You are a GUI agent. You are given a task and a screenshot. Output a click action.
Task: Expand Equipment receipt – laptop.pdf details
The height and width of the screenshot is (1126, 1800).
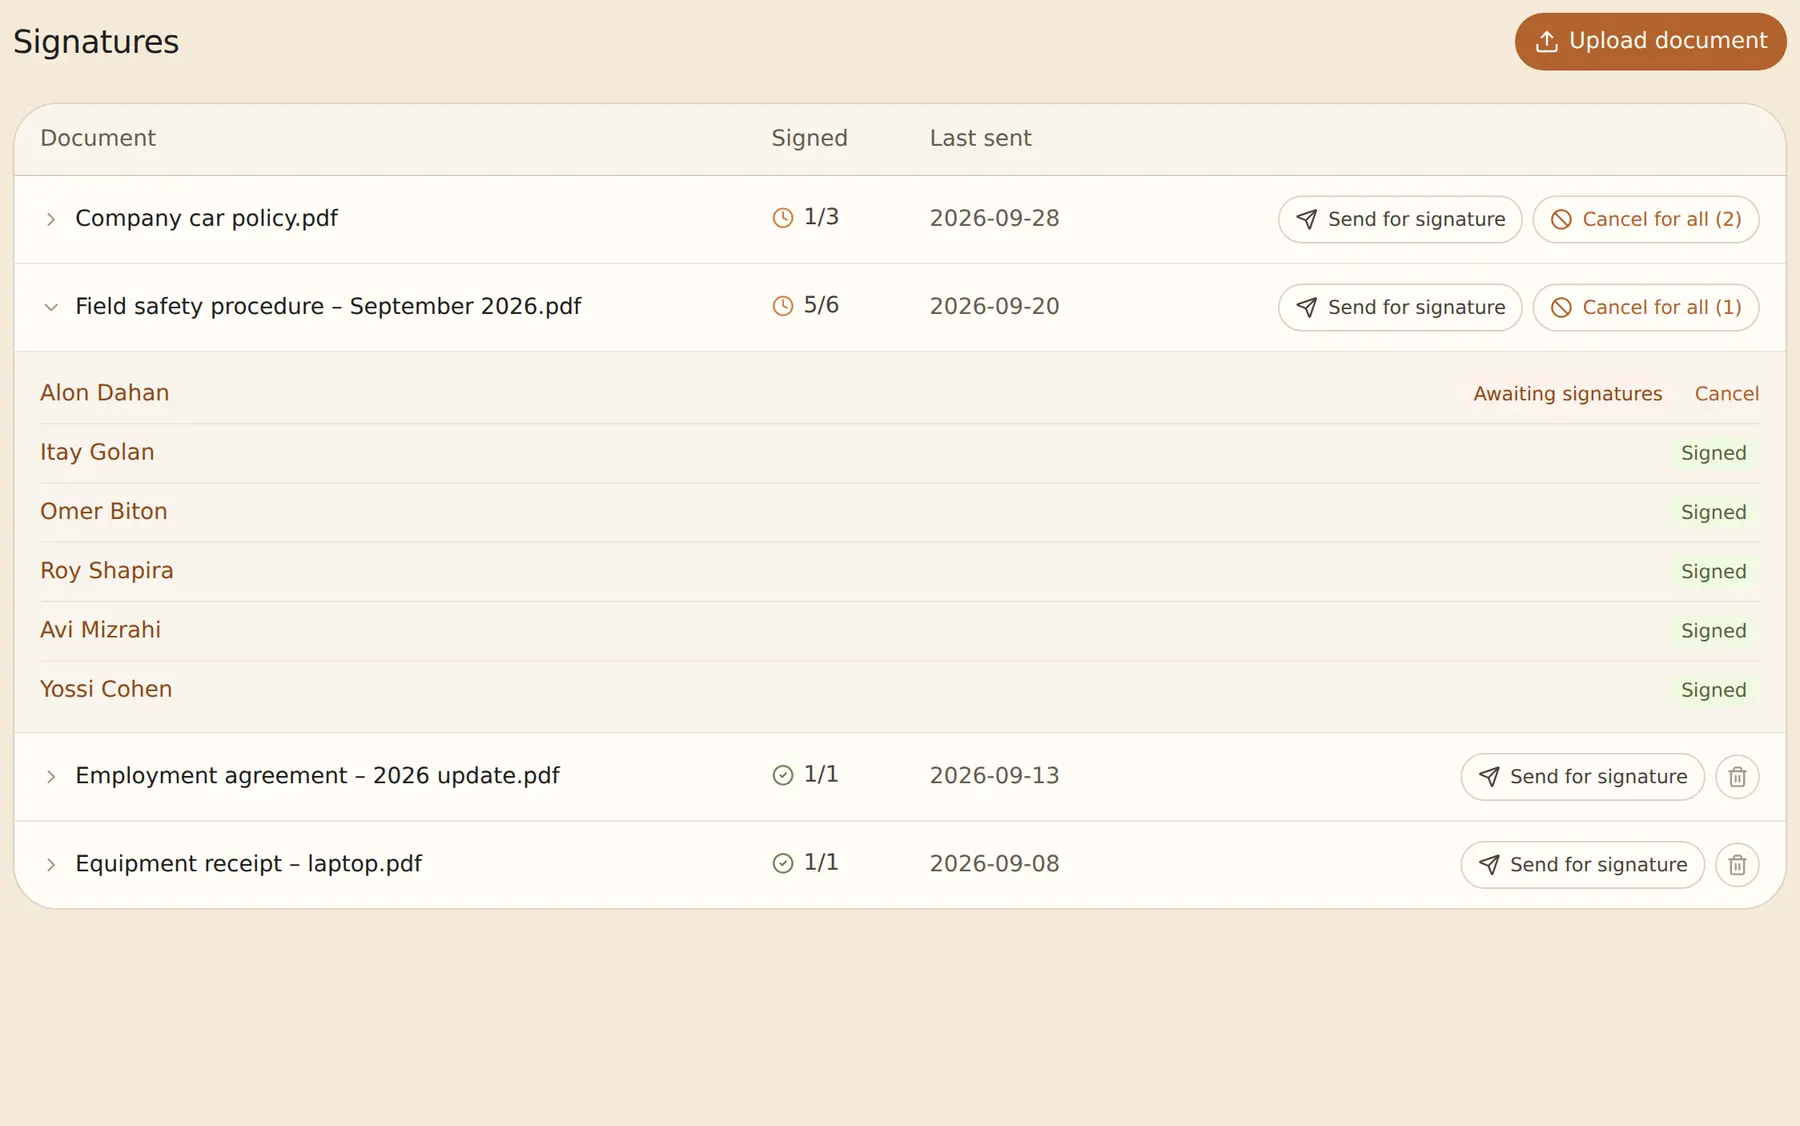[51, 865]
